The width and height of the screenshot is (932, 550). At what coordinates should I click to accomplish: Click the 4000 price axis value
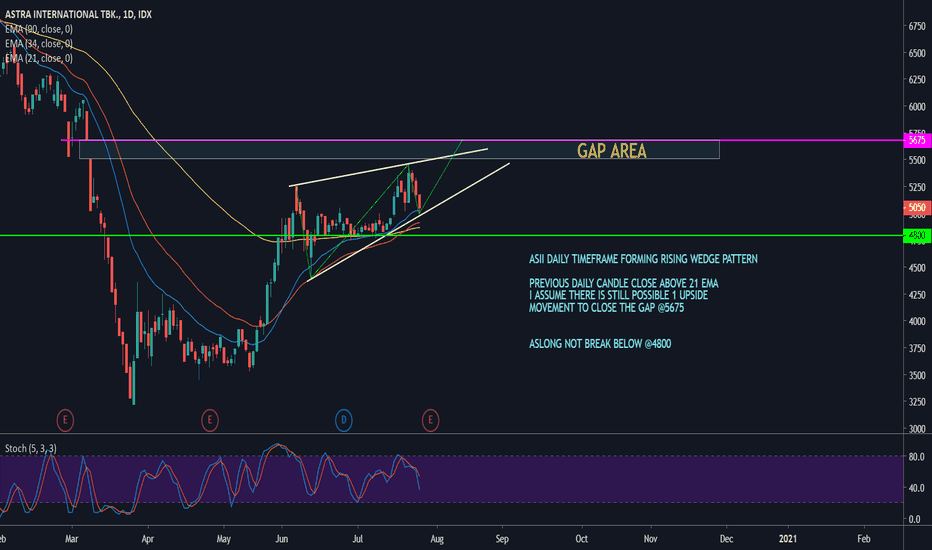[x=917, y=321]
